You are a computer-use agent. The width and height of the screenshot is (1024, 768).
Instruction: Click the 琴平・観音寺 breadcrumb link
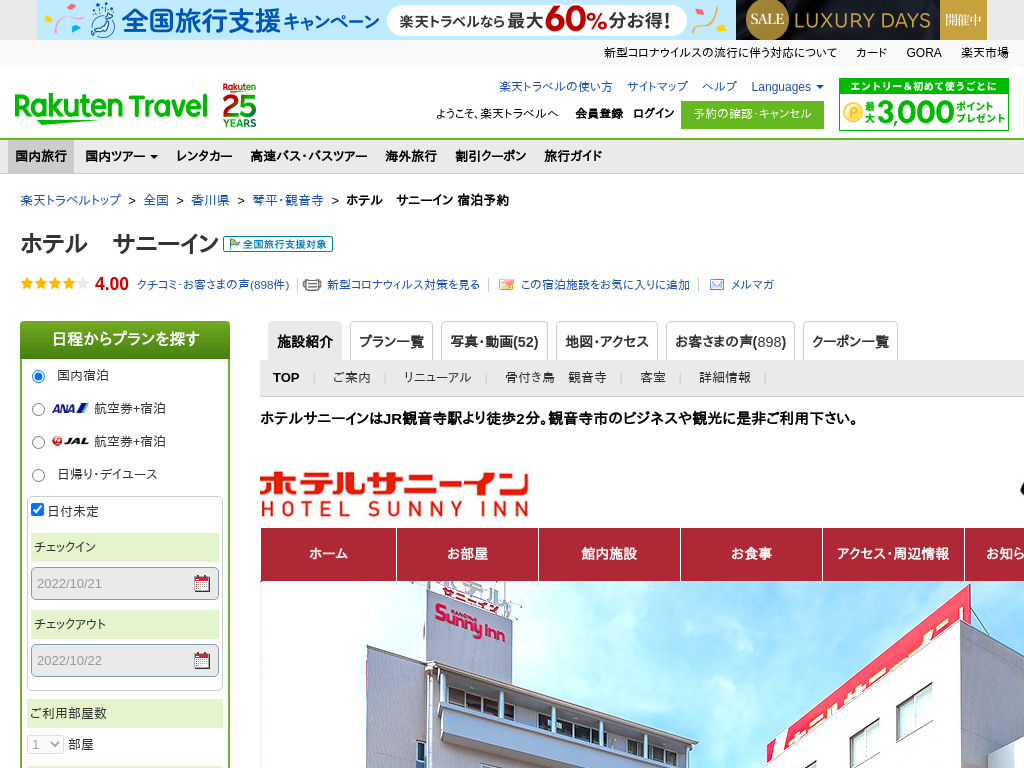tap(288, 200)
